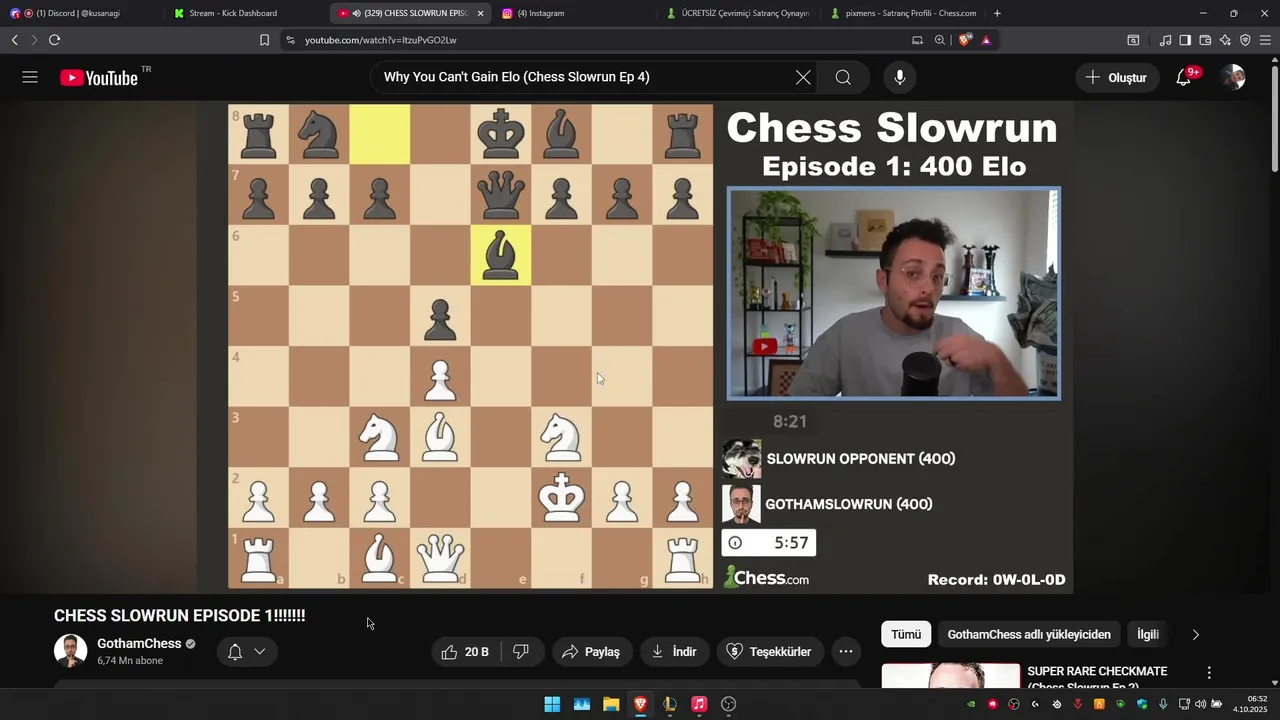Open the browser main hamburger menu
This screenshot has width=1280, height=720.
point(1265,40)
